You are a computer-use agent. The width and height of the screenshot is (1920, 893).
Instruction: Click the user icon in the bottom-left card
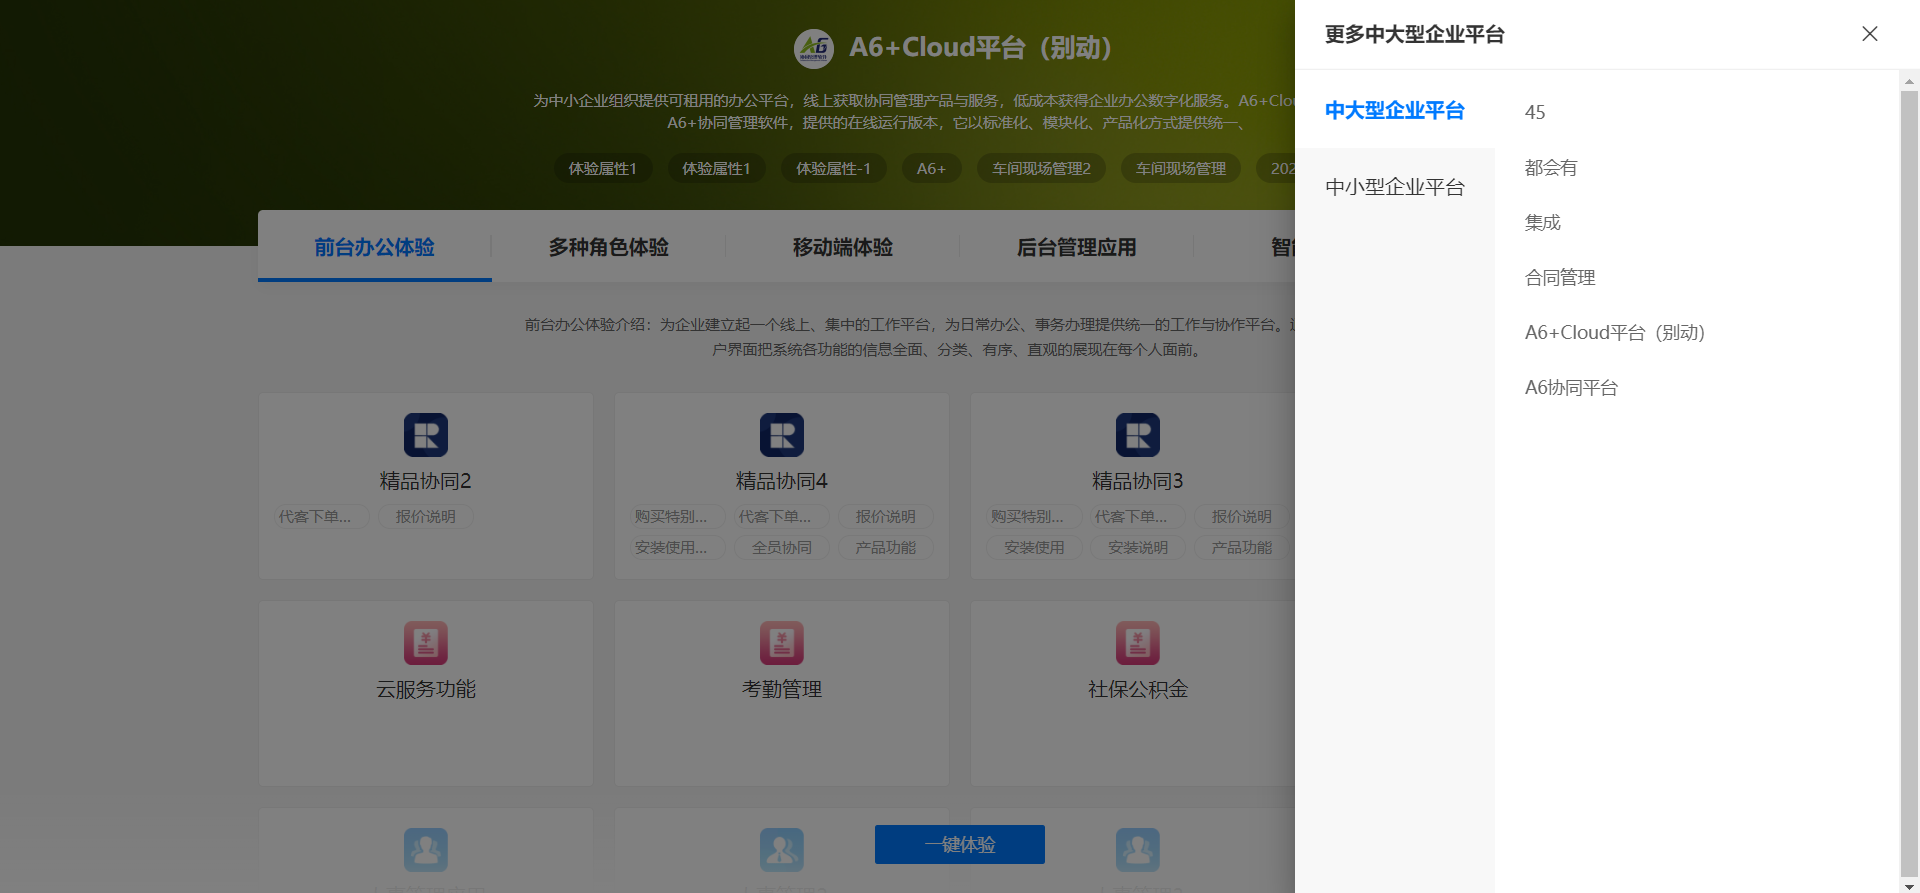(x=426, y=850)
